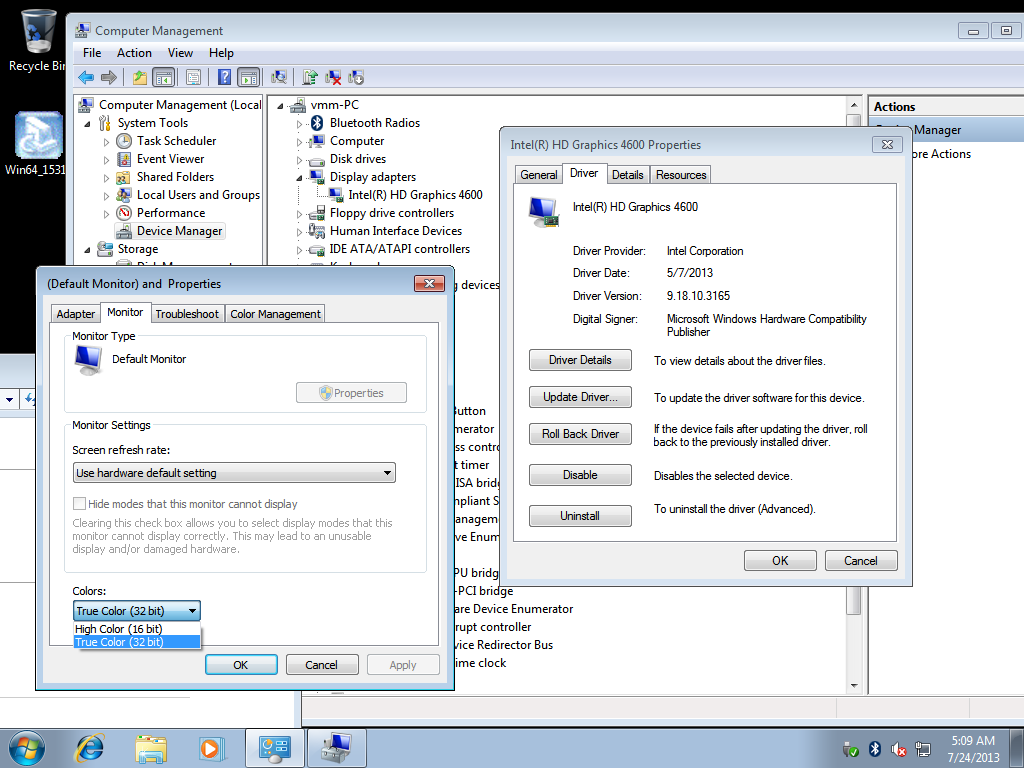Open Internet Explorer from the taskbar
Image resolution: width=1024 pixels, height=768 pixels.
[91, 747]
